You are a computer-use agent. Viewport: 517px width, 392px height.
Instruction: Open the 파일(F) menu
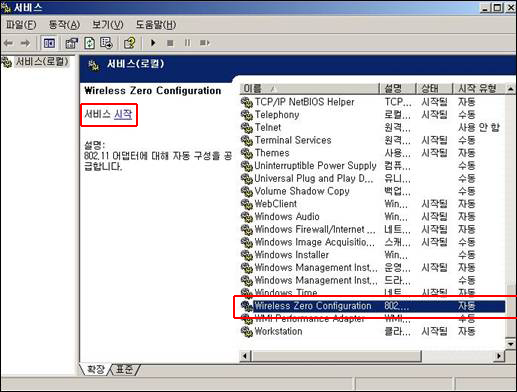(x=21, y=25)
